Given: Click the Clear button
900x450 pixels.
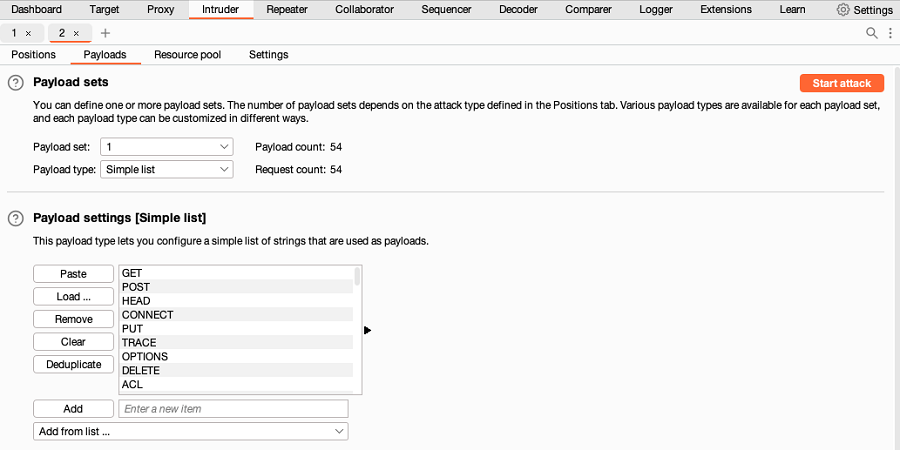Looking at the screenshot, I should click(x=73, y=342).
